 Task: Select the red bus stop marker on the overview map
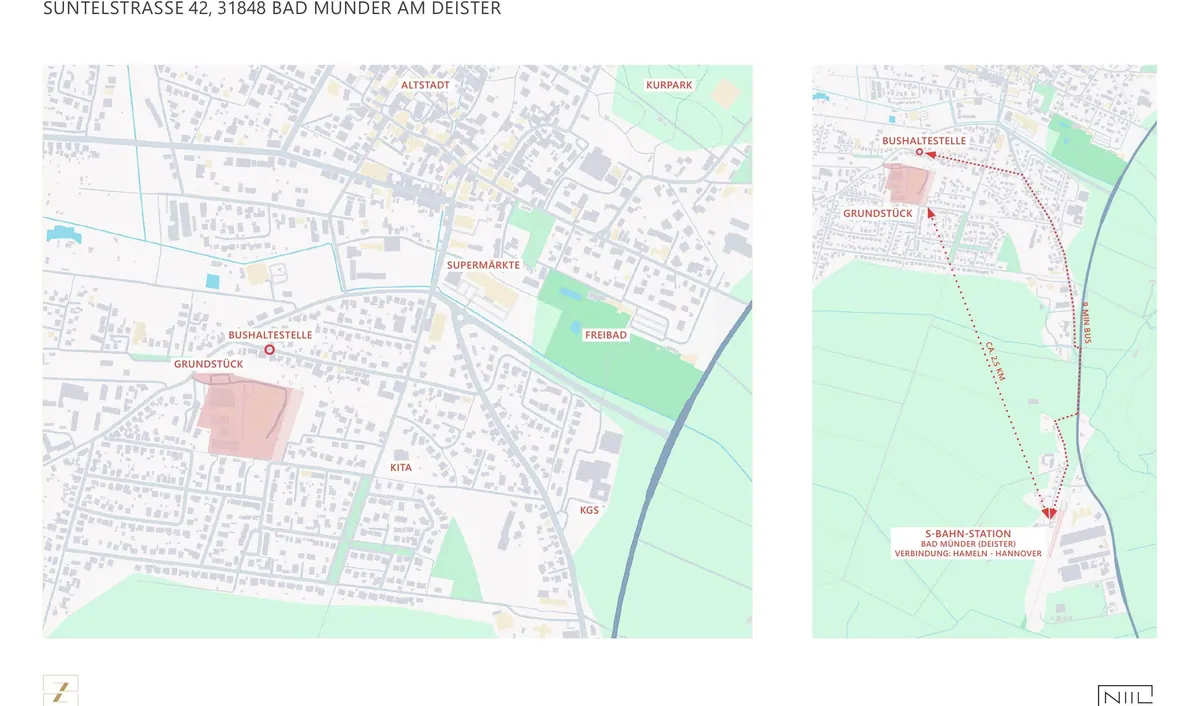(x=919, y=152)
